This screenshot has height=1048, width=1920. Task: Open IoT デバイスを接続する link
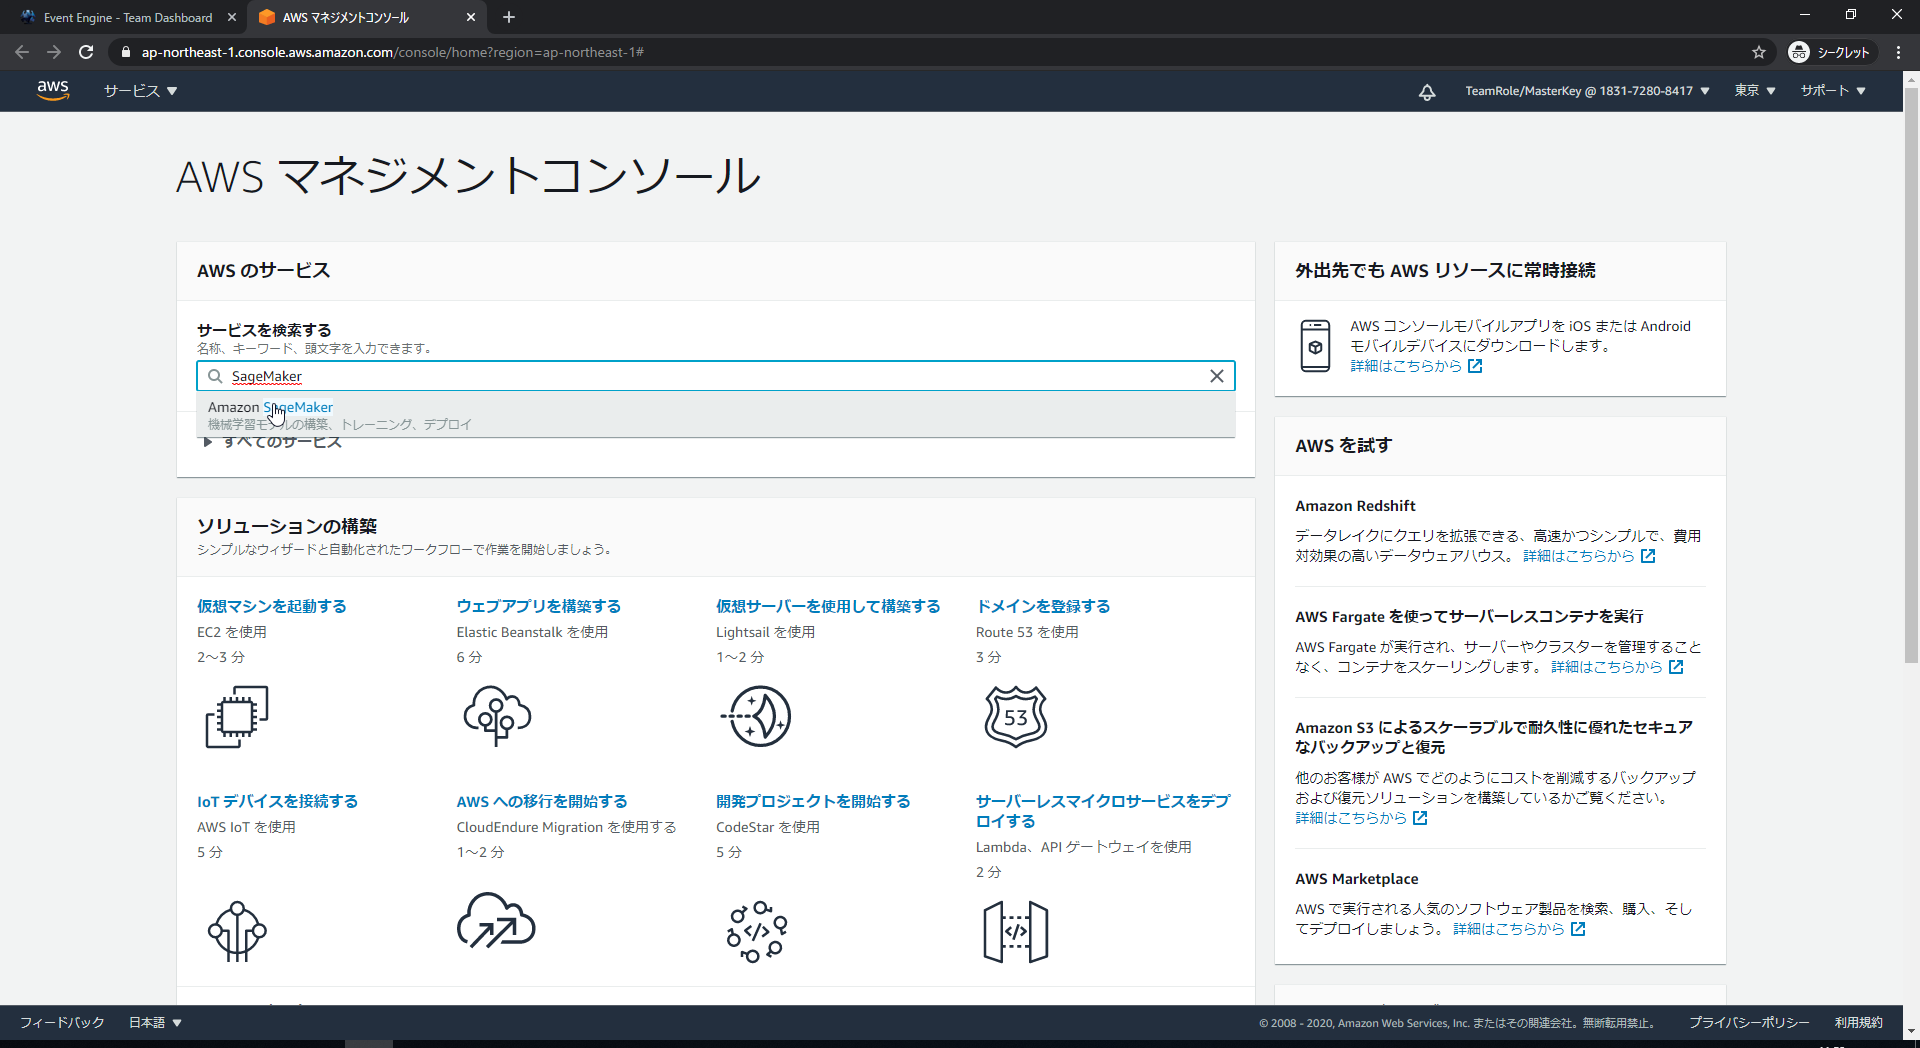(x=277, y=801)
